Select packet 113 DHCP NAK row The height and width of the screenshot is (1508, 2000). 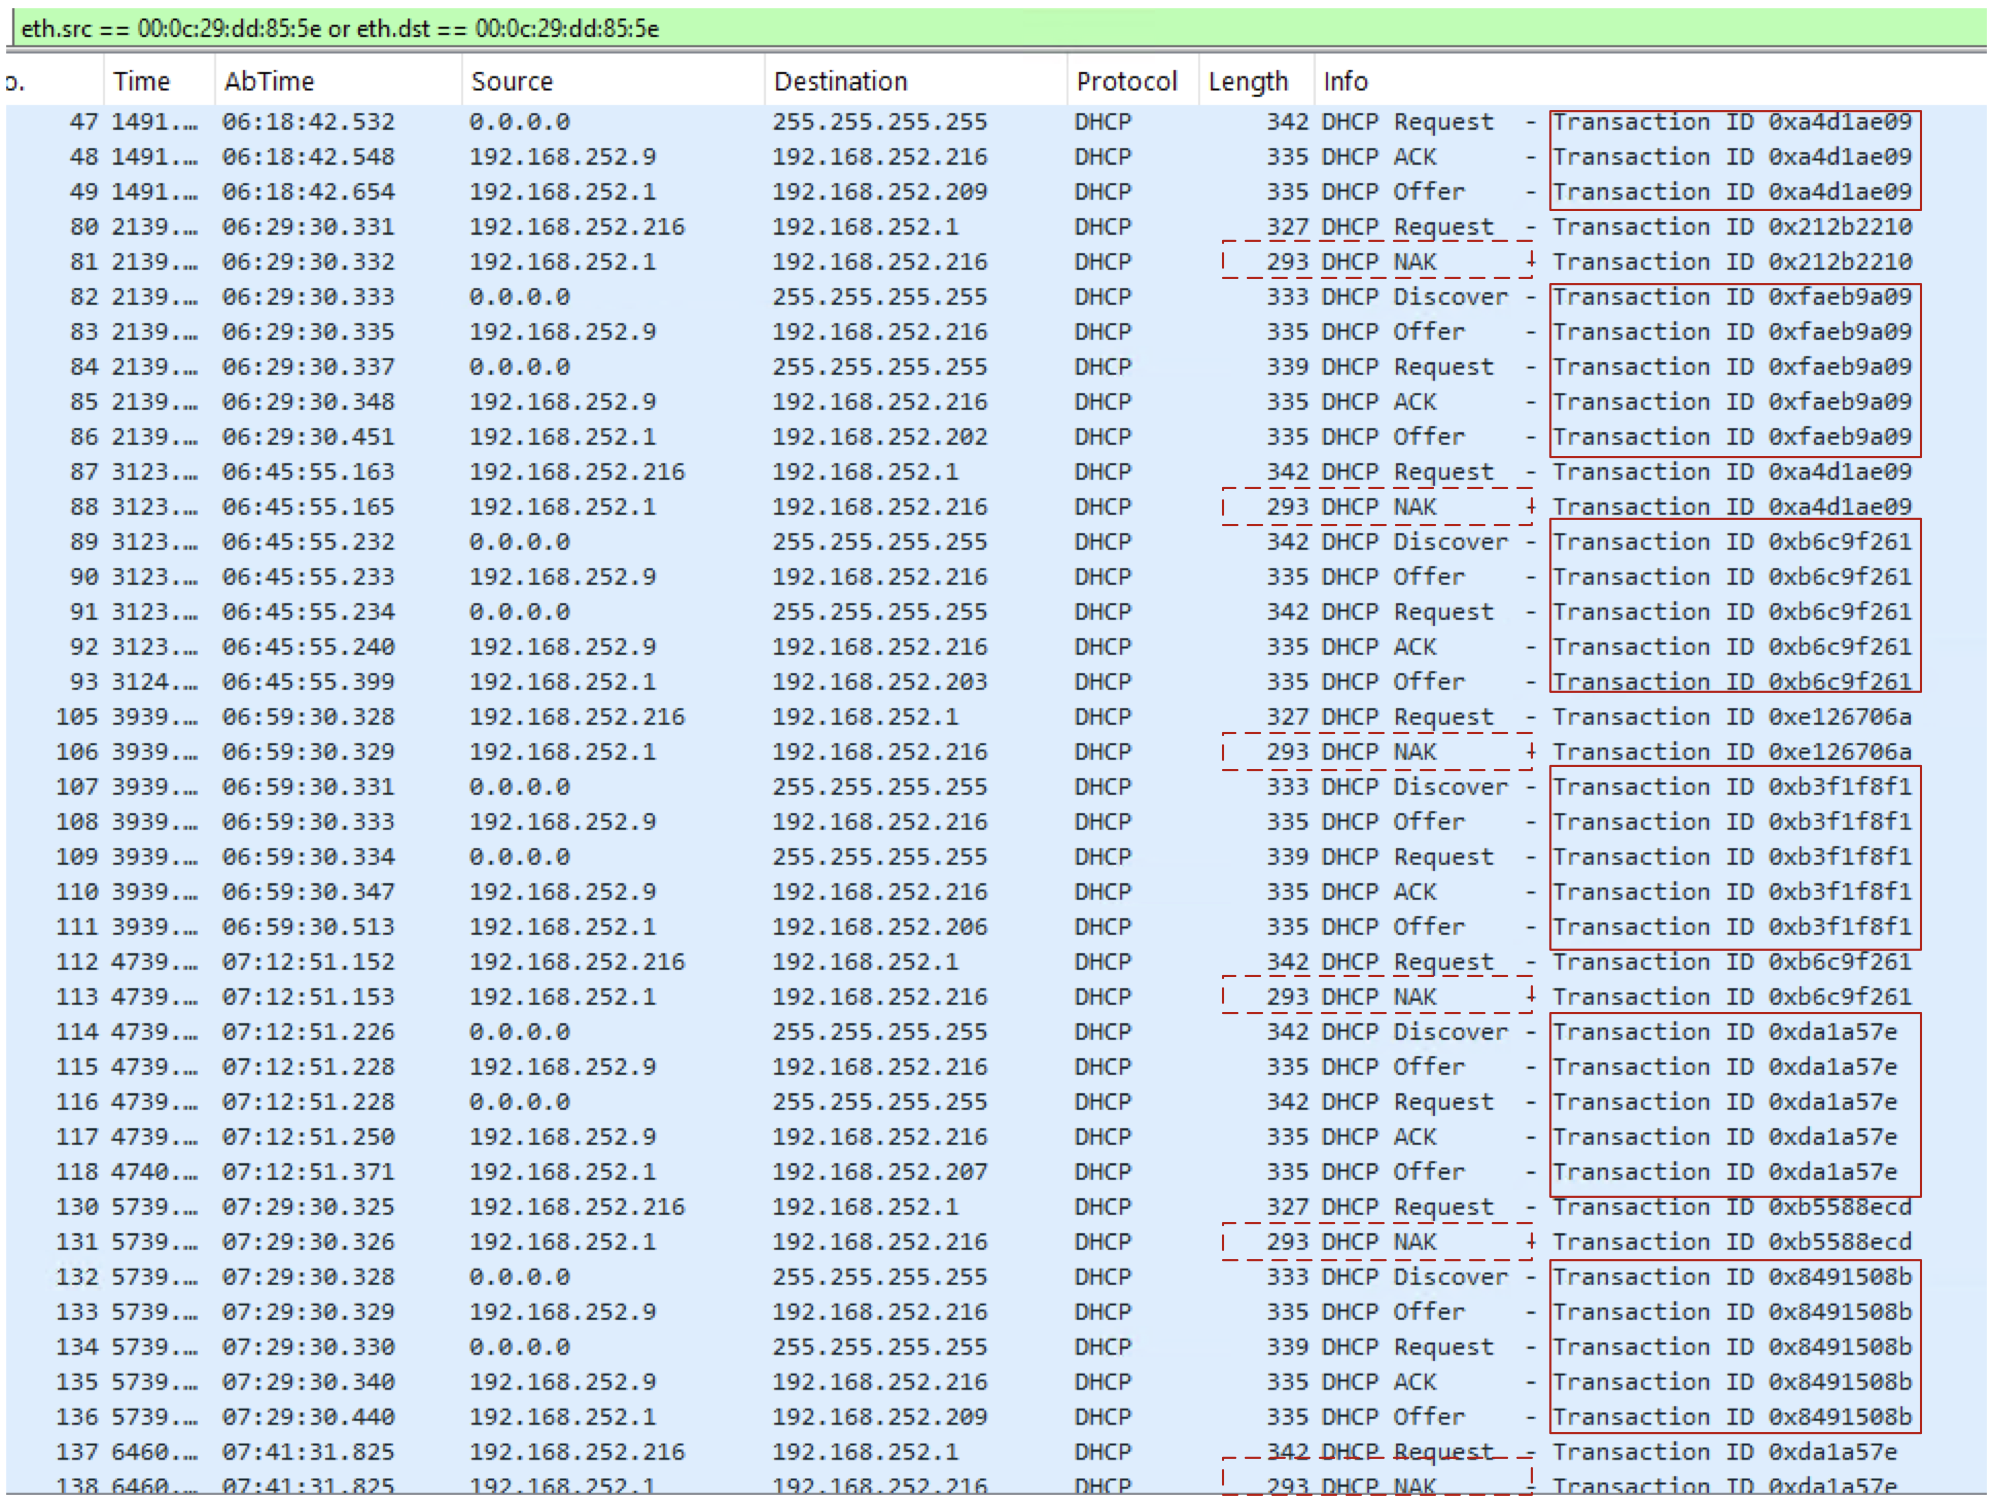[996, 997]
